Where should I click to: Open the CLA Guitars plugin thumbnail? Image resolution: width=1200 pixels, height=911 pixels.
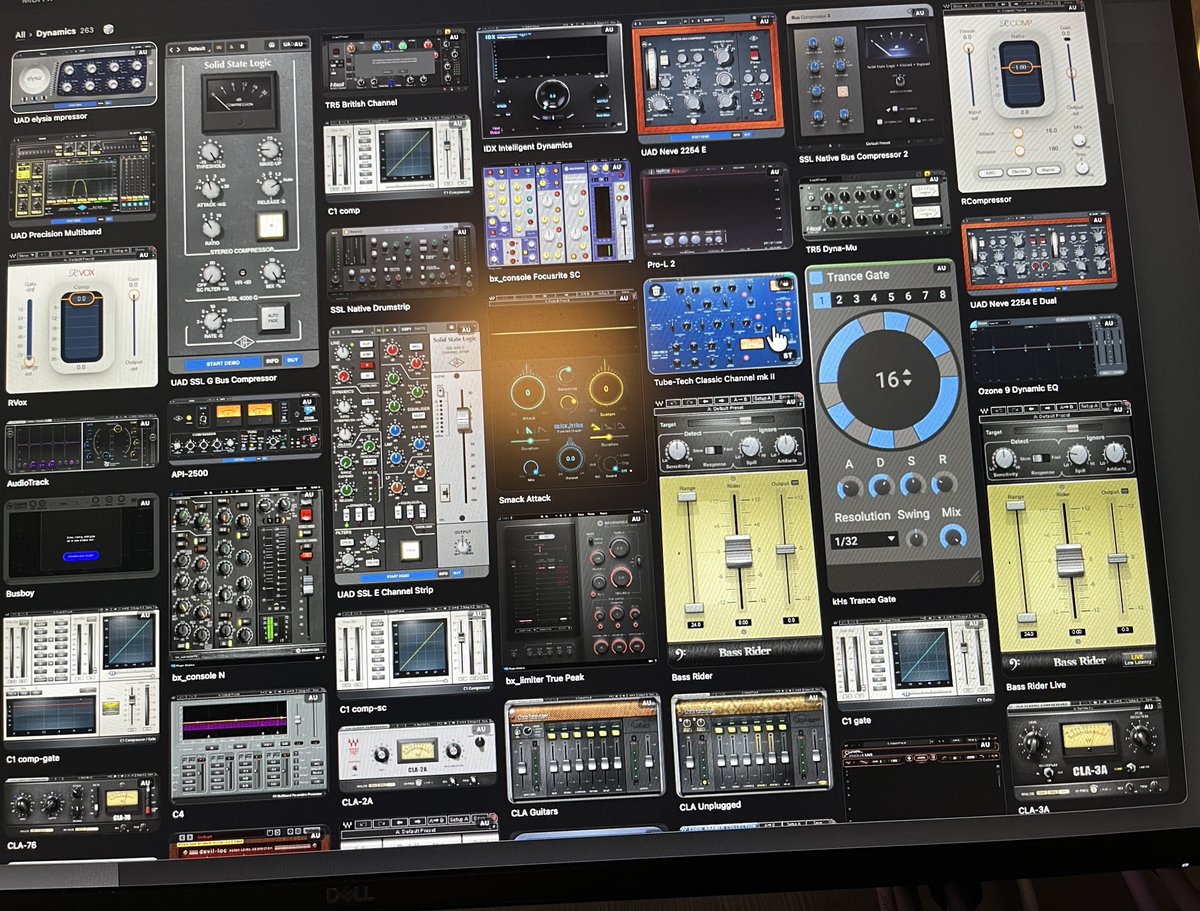click(584, 747)
